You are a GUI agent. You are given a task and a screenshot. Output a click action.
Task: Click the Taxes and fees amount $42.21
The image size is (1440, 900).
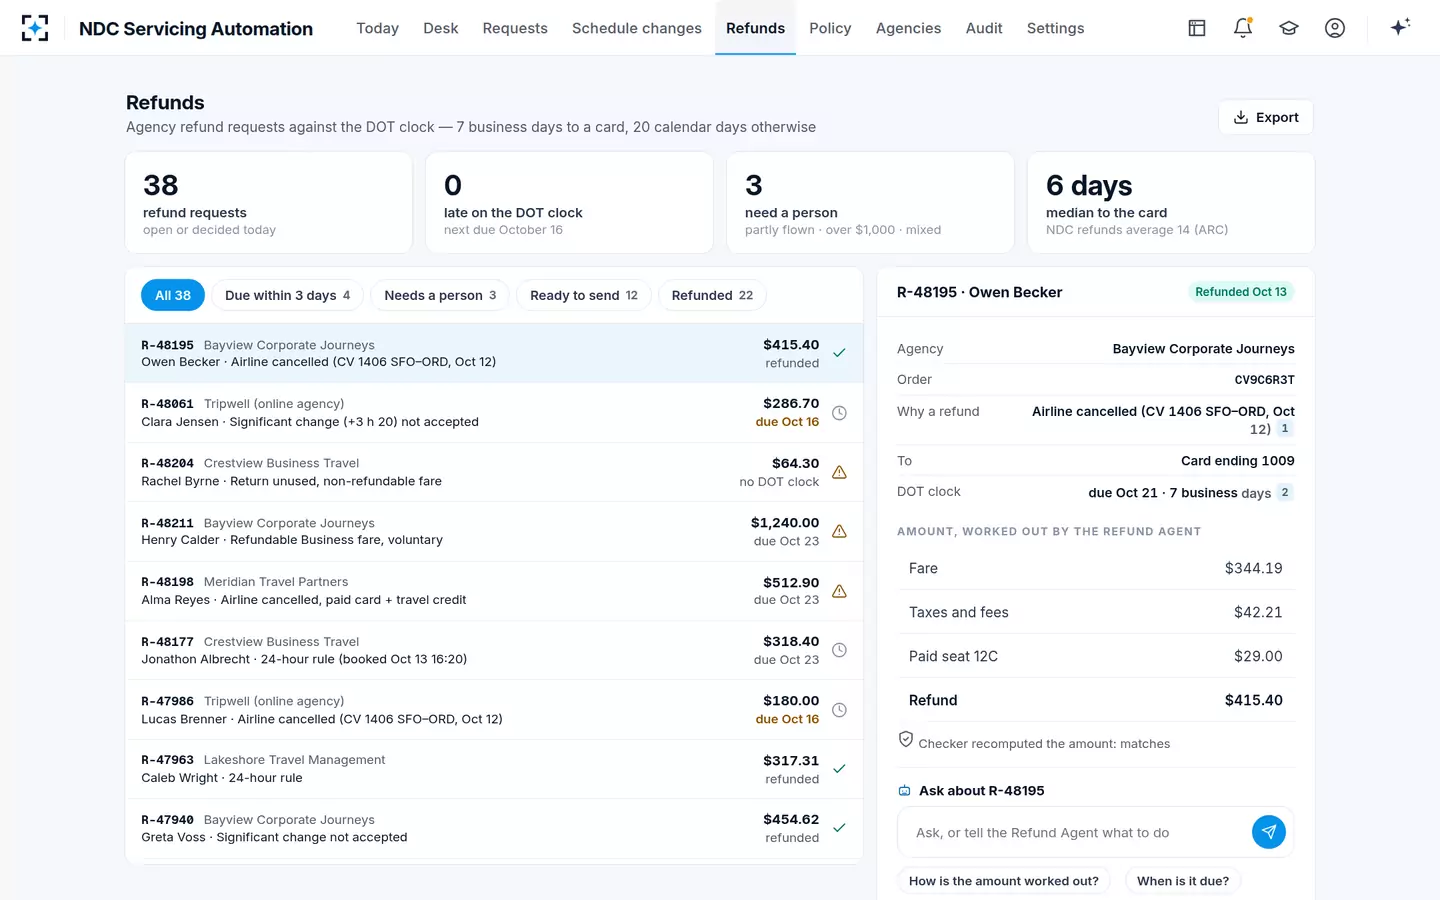point(1258,612)
